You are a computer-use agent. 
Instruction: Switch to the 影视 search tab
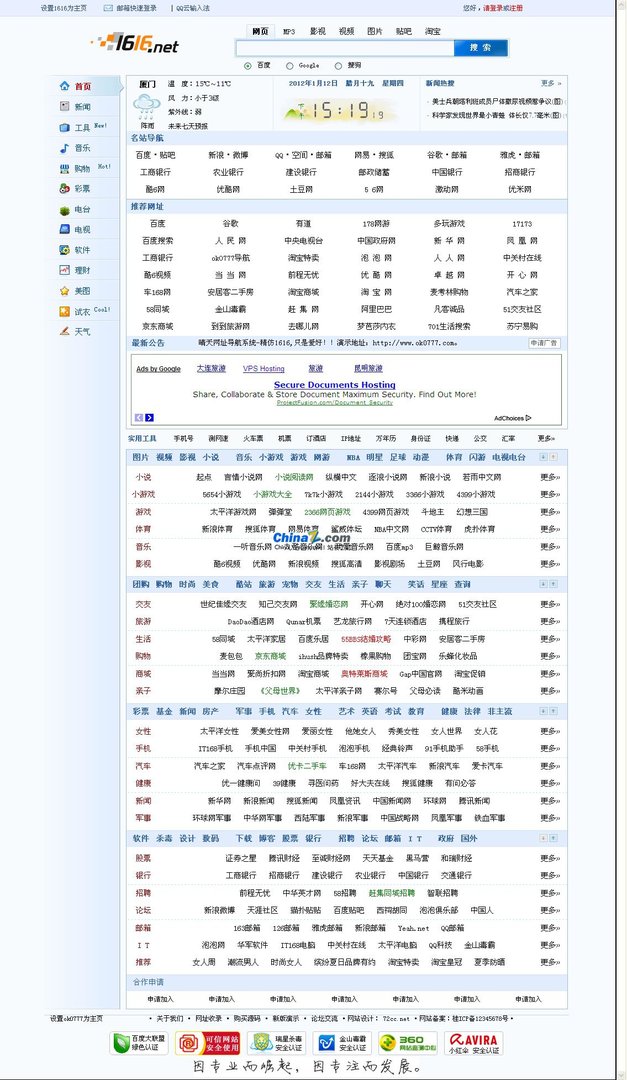click(318, 32)
